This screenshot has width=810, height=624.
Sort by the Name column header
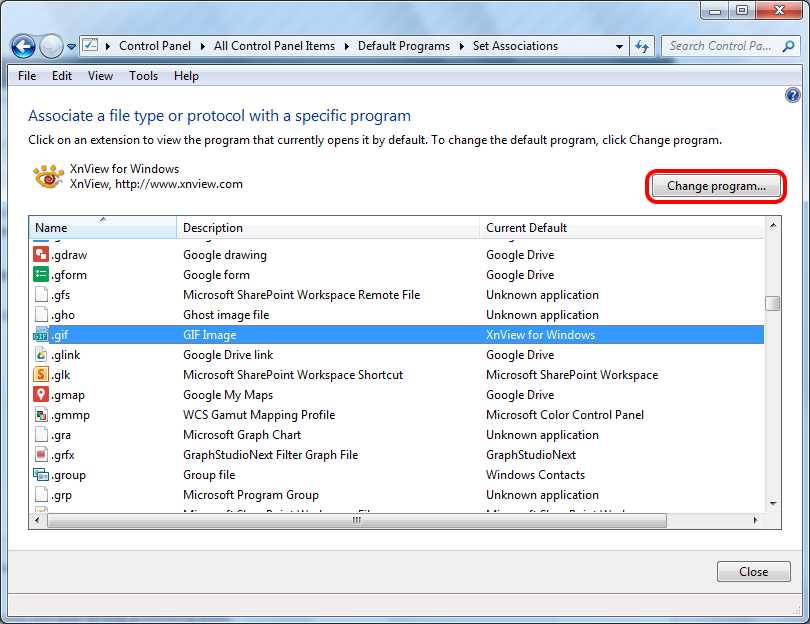103,228
